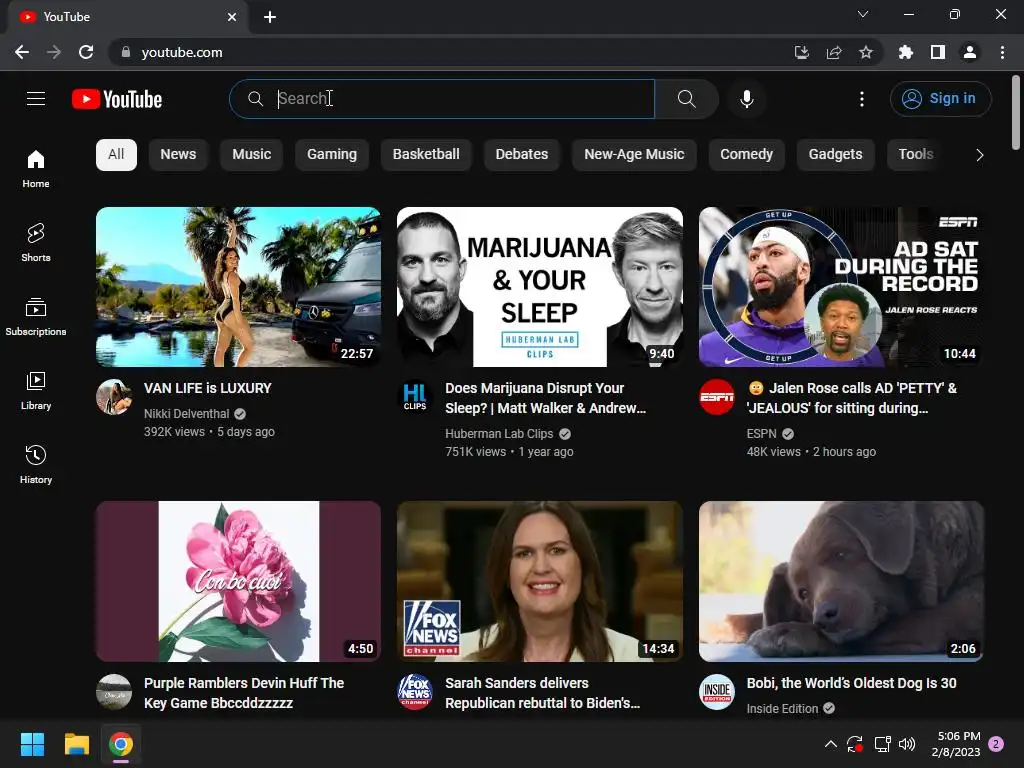Select the Comedy filter chip

pyautogui.click(x=746, y=155)
